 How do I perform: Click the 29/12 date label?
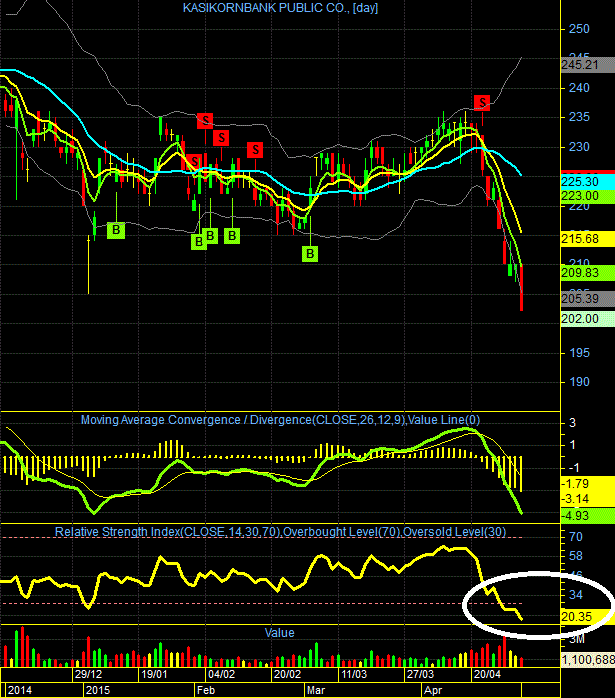[x=88, y=674]
